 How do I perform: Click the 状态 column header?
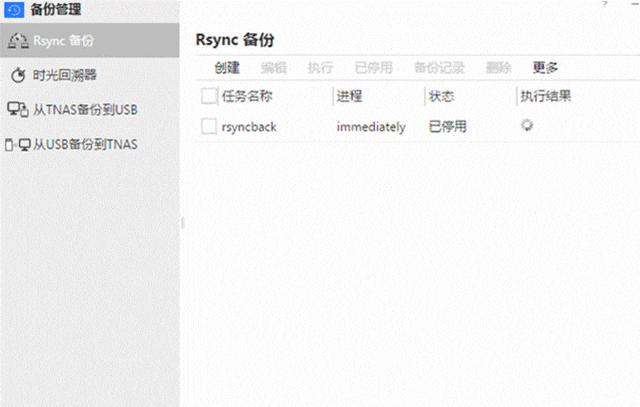tap(441, 96)
